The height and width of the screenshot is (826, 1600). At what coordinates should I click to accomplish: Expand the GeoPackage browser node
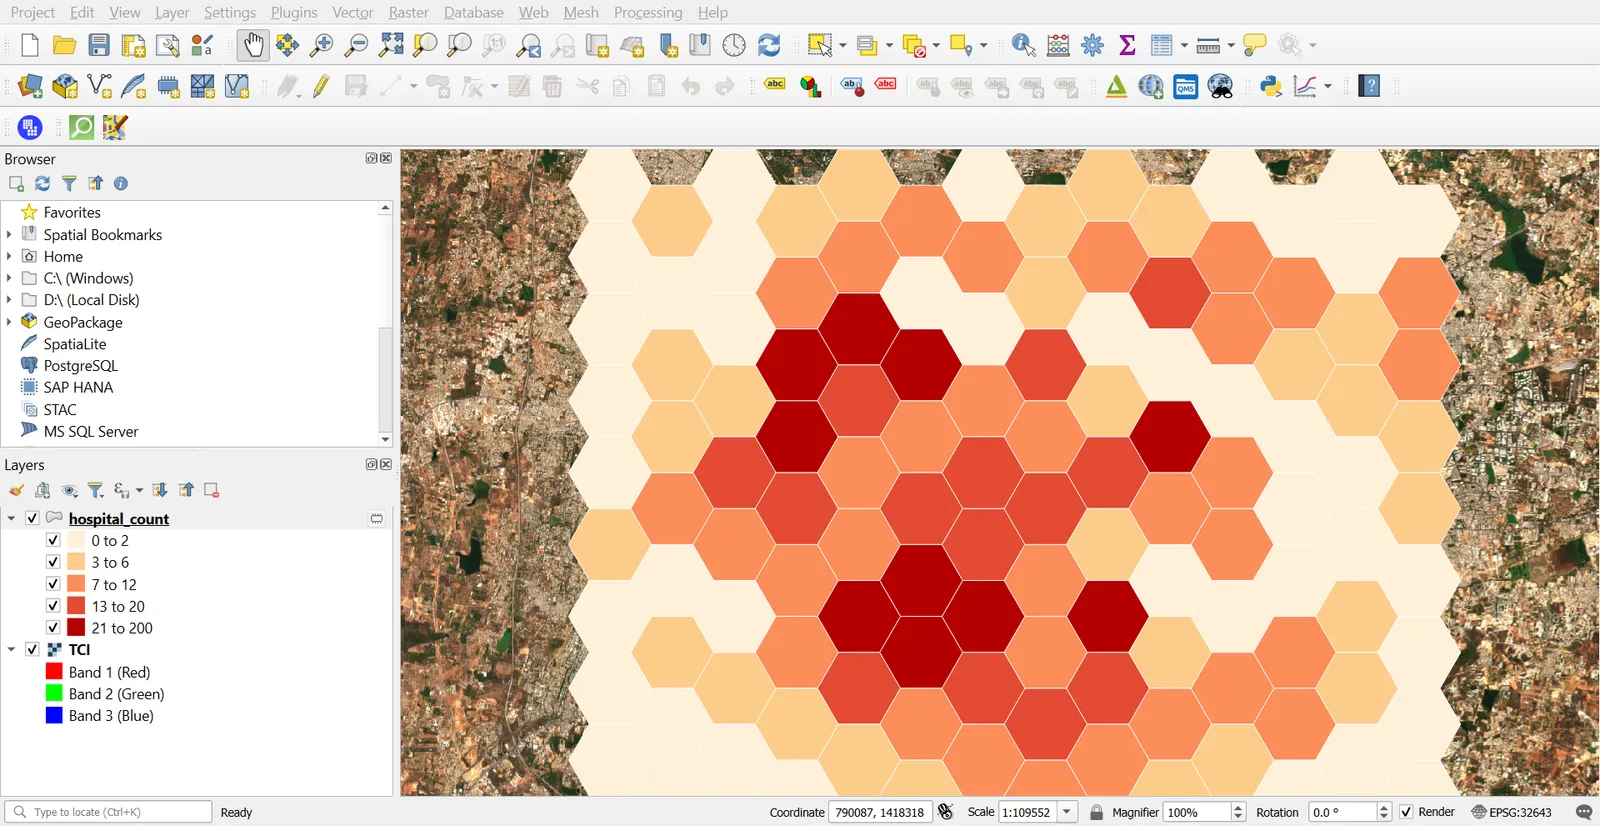[9, 322]
